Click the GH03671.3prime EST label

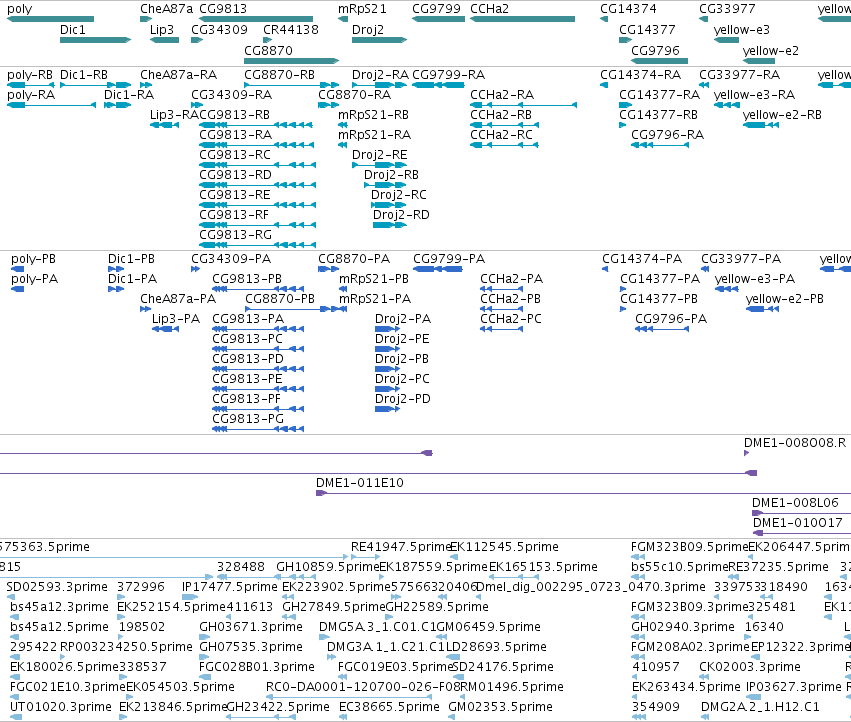[251, 627]
